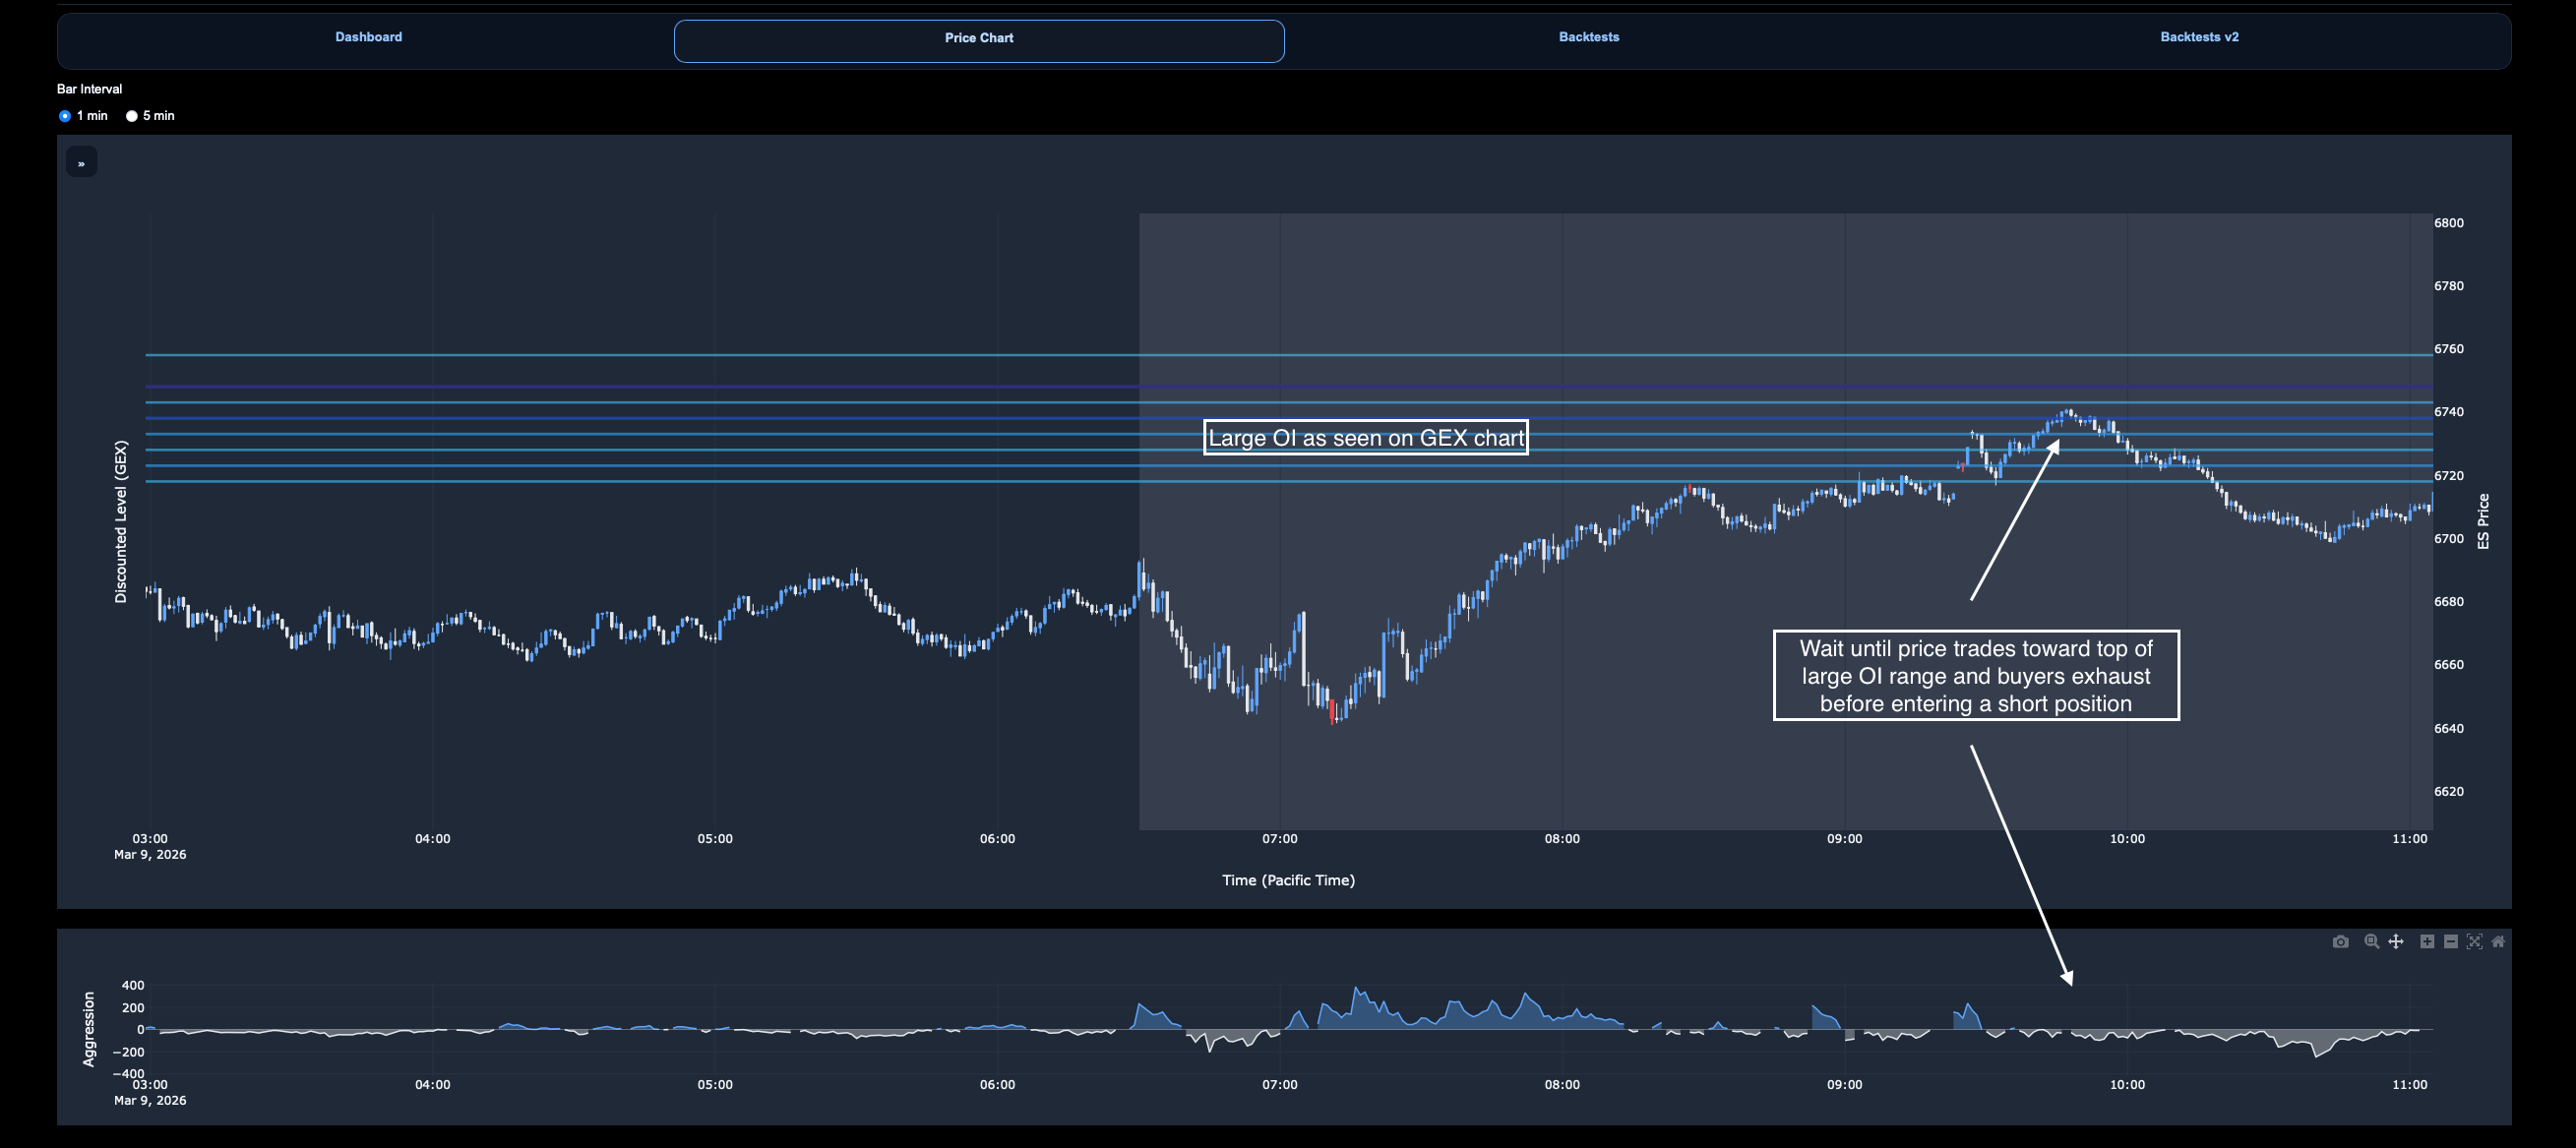This screenshot has height=1148, width=2576.
Task: Open the Price Chart tab
Action: [x=978, y=38]
